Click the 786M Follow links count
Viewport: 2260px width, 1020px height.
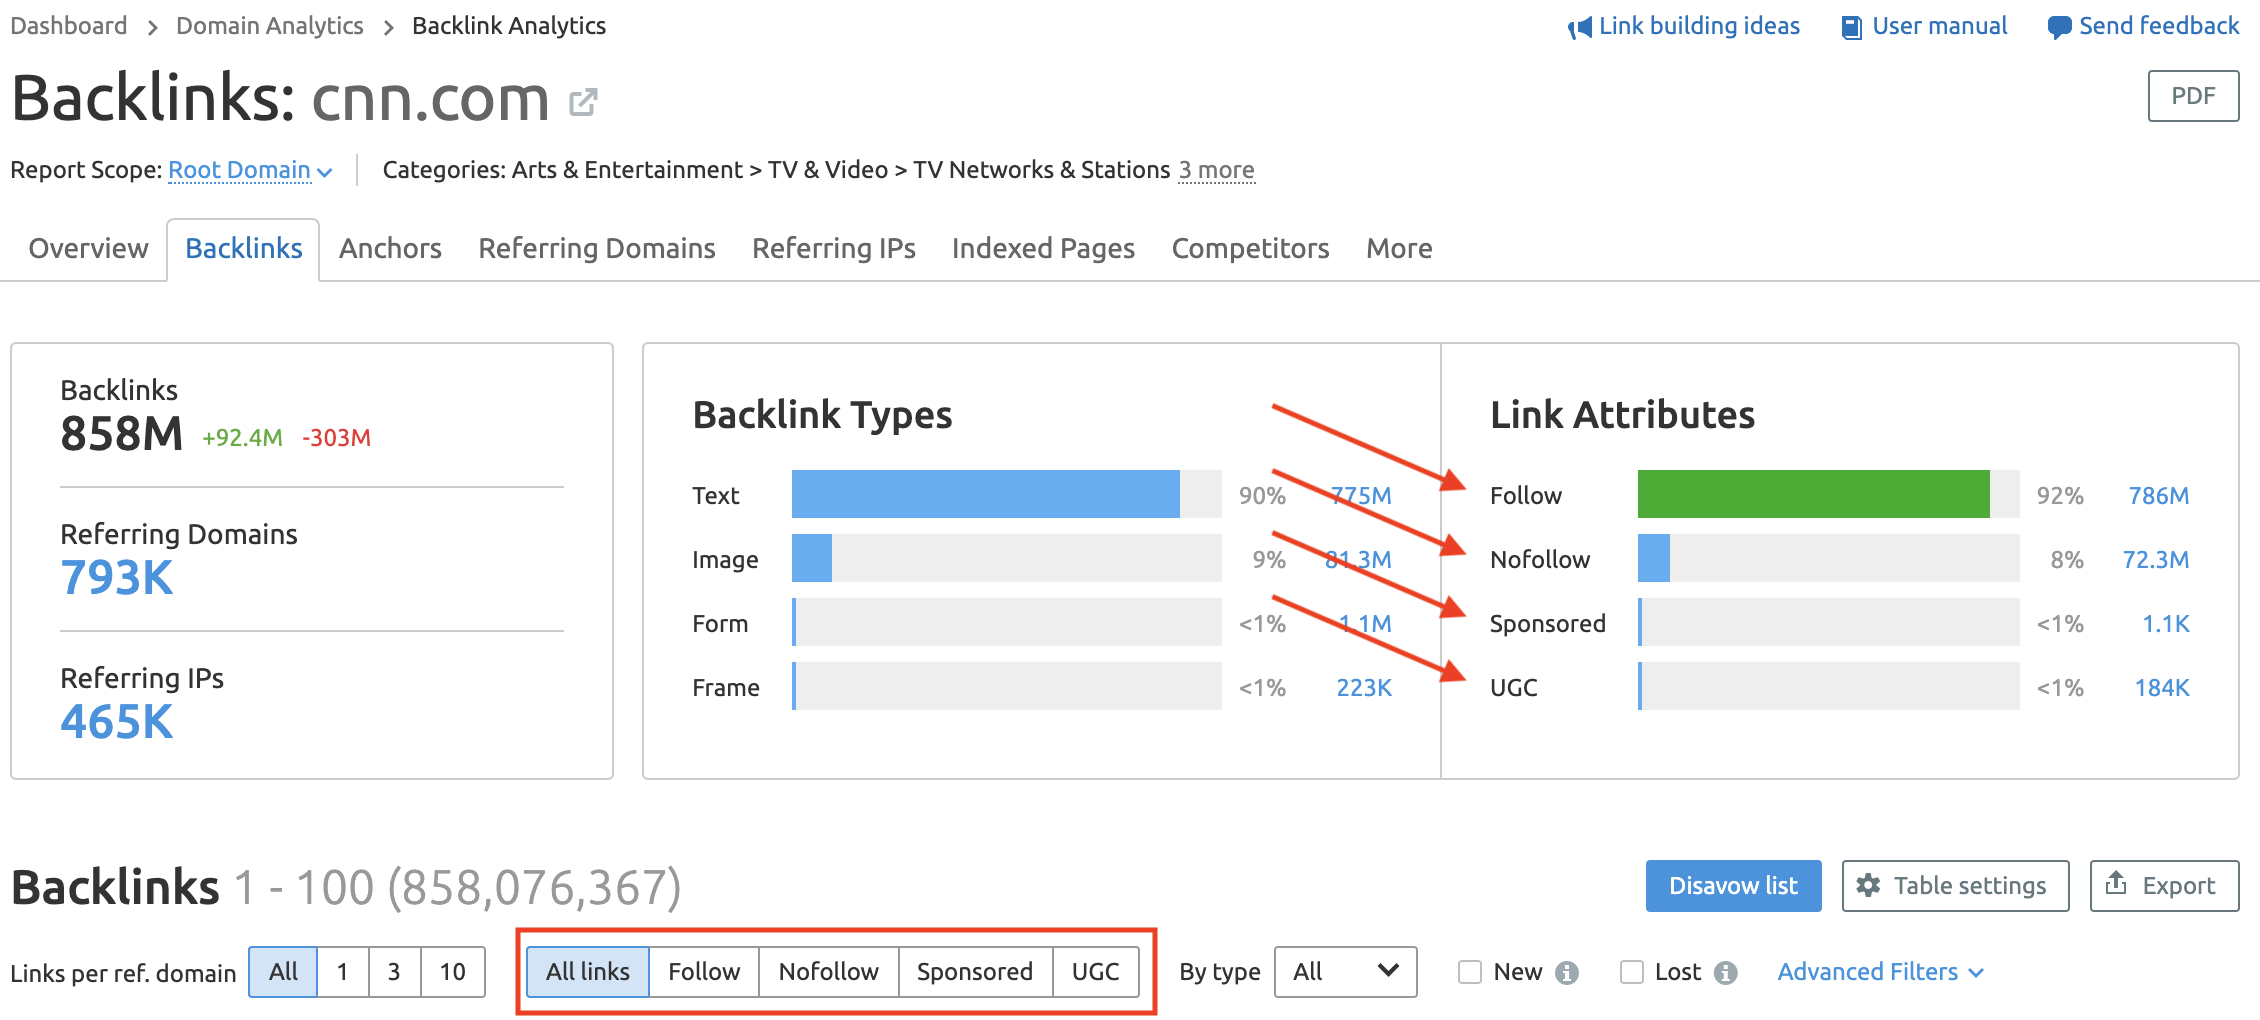[2158, 496]
